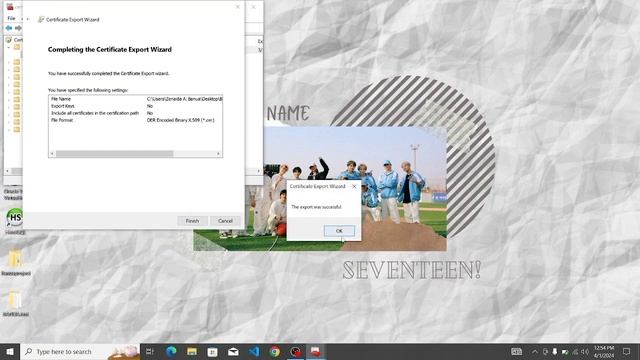This screenshot has width=640, height=360.
Task: Click the wizard's back arrow
Action: [x=28, y=19]
